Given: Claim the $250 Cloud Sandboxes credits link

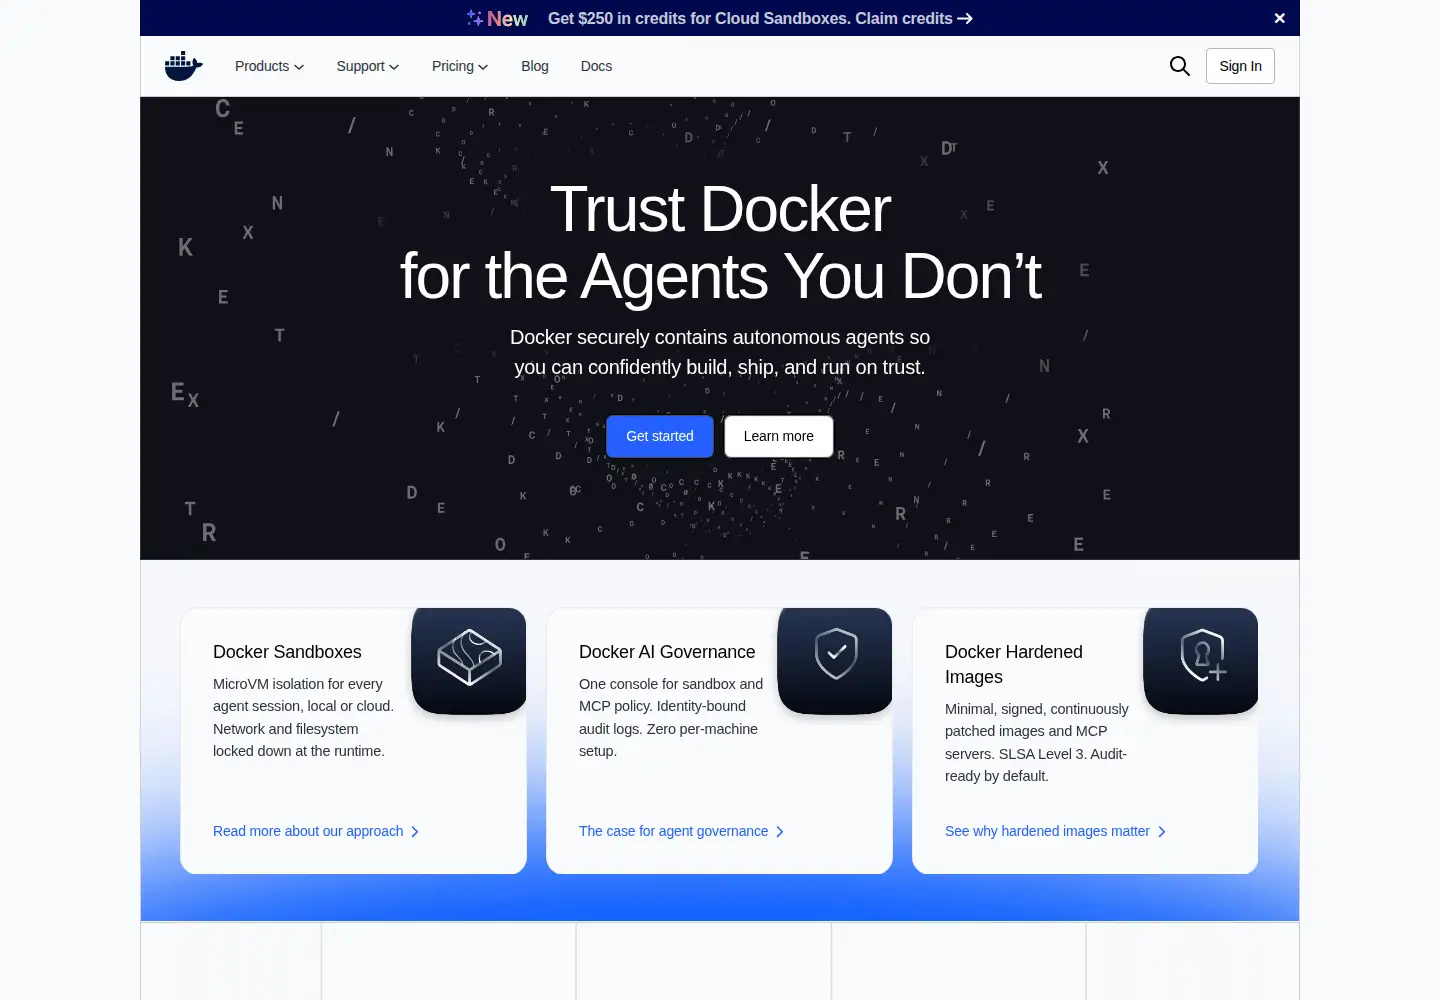Looking at the screenshot, I should click(x=760, y=18).
